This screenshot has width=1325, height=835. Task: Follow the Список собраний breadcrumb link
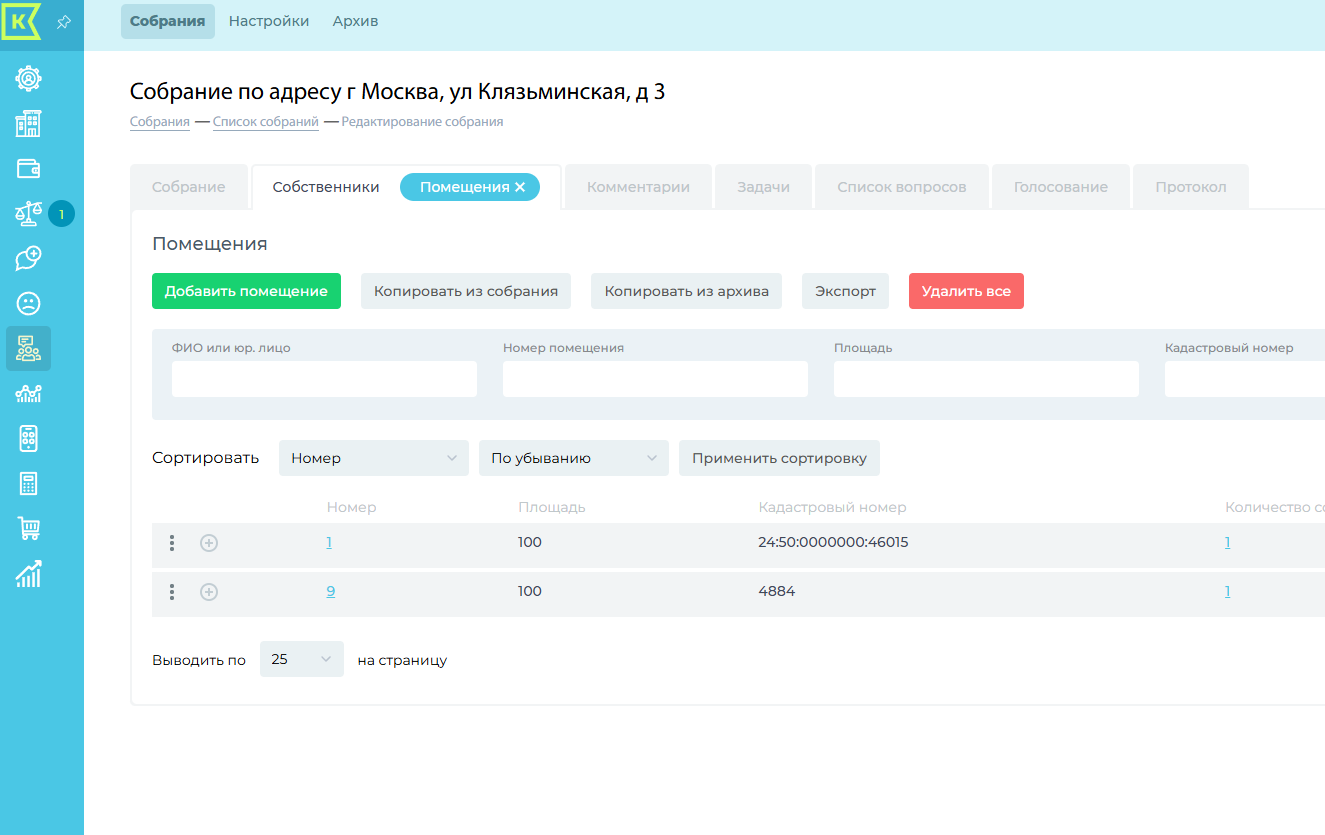(265, 122)
